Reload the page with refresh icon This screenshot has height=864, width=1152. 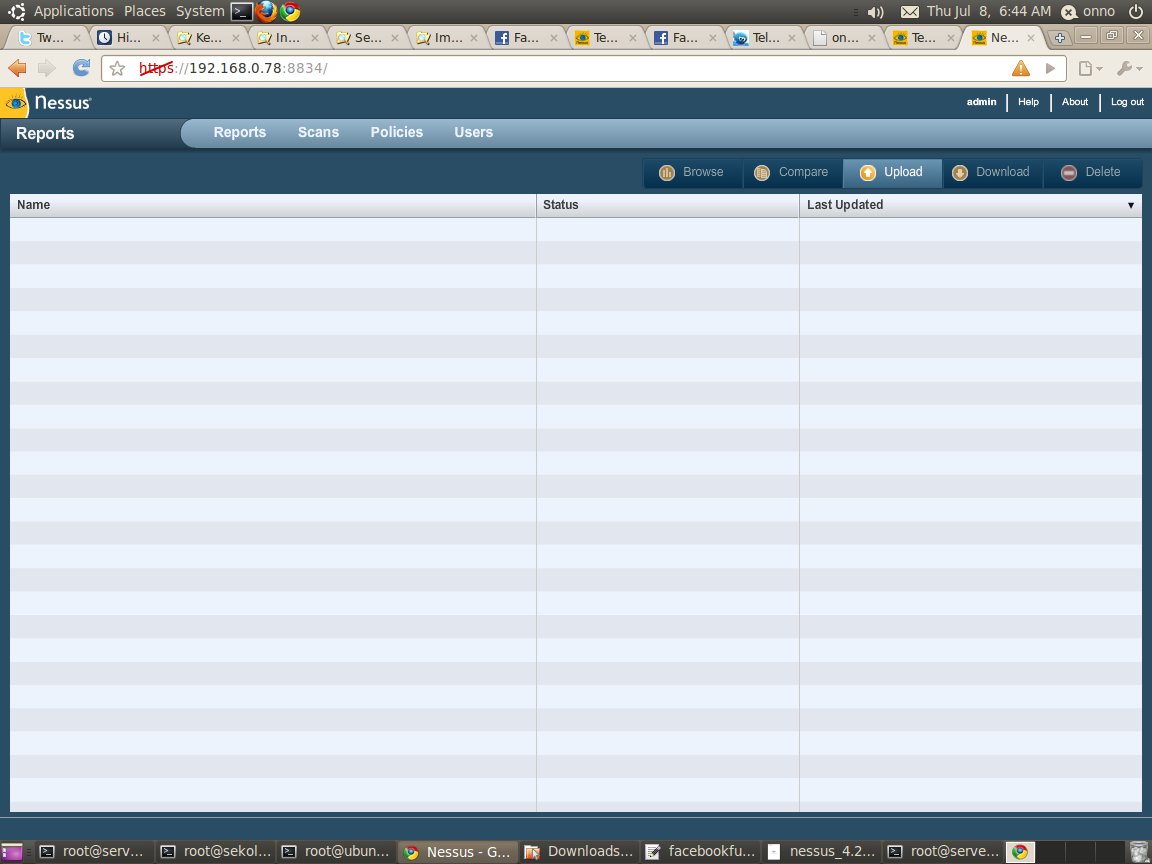81,68
